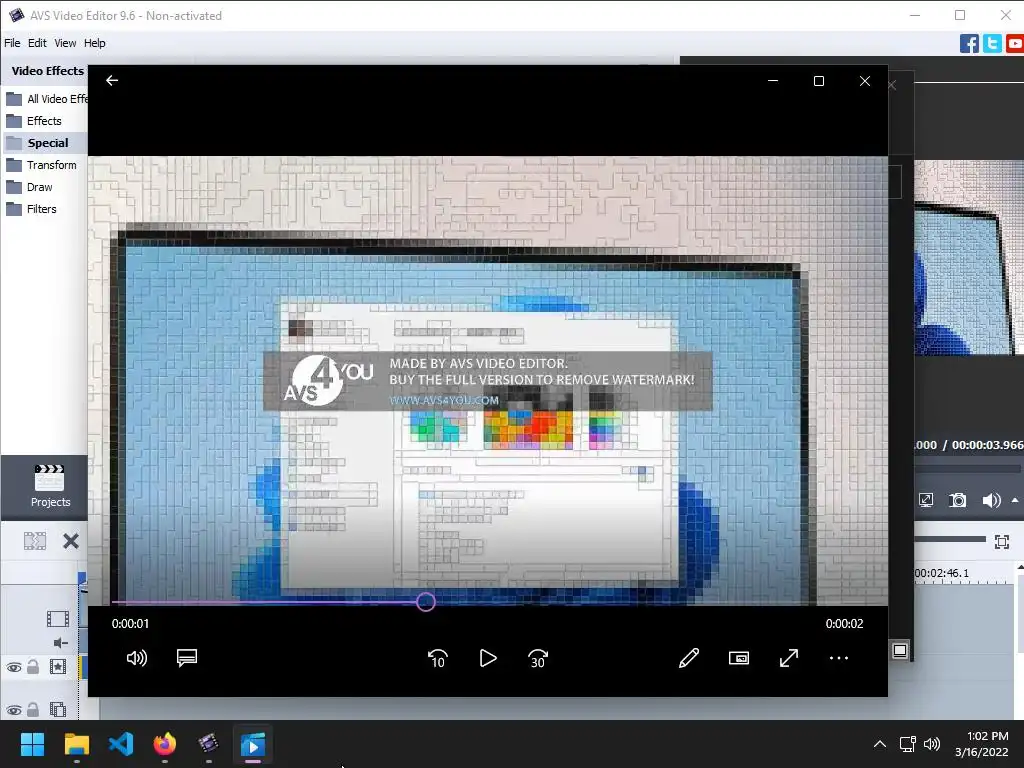Screen dimensions: 1024x768
Task: Open the network icon in system tray
Action: point(907,744)
